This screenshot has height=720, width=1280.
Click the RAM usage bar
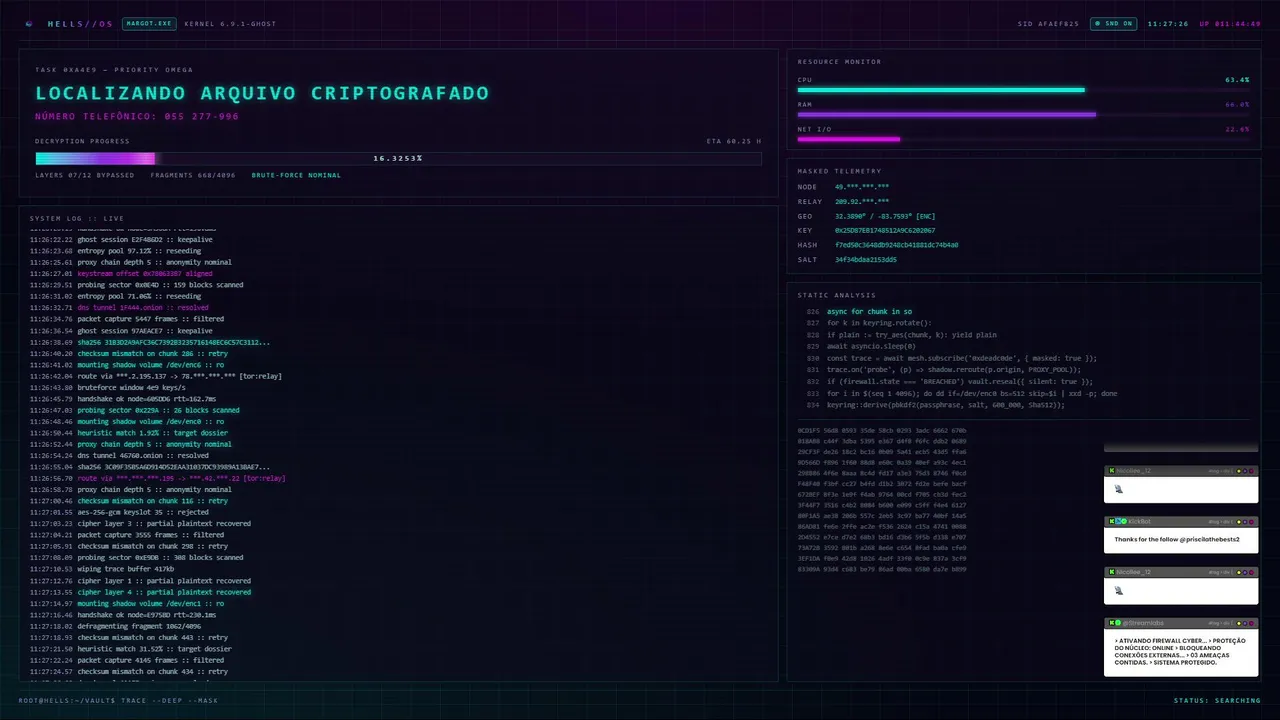click(x=1024, y=114)
